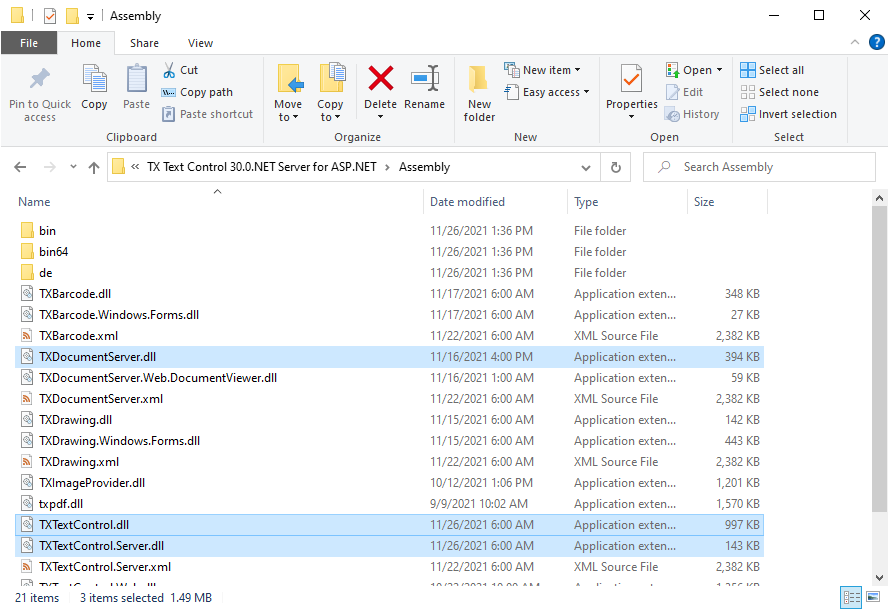Screen dimensions: 889x610
Task: Open address bar history dropdown
Action: coord(586,167)
